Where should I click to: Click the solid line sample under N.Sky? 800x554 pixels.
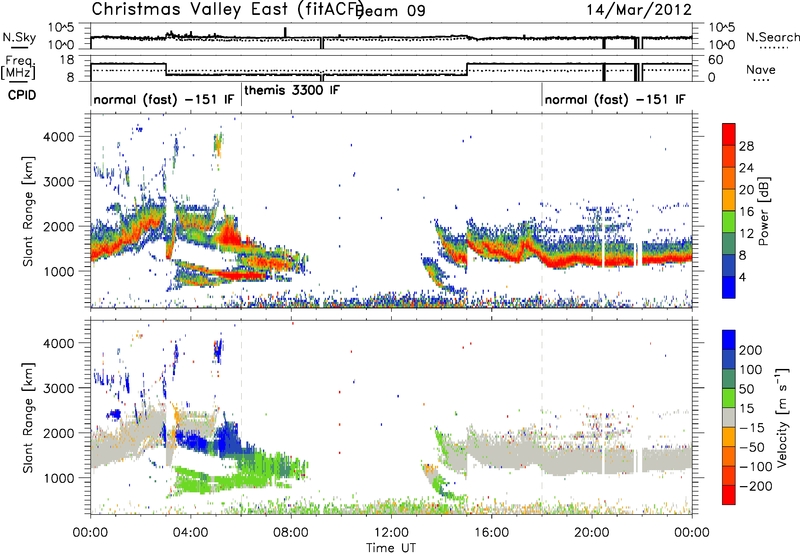(x=19, y=48)
